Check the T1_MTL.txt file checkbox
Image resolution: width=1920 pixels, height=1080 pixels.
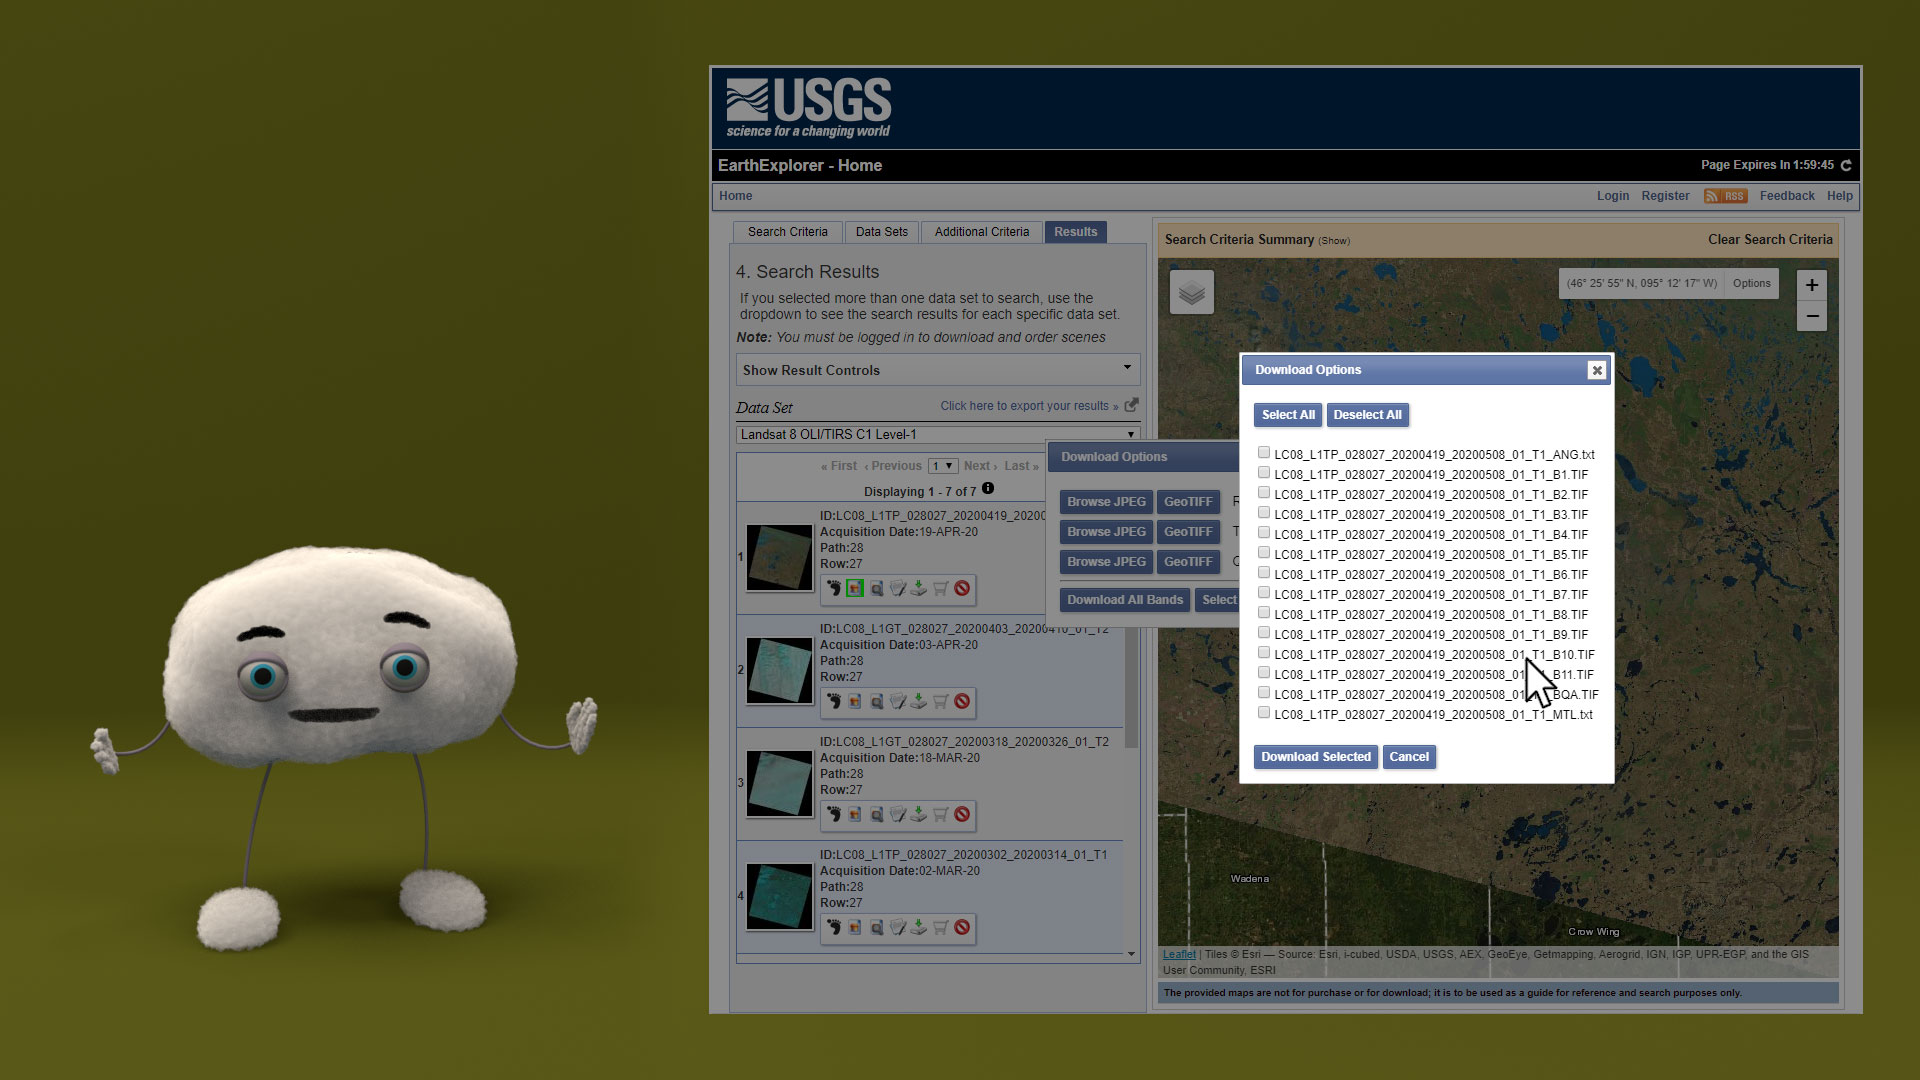(x=1264, y=713)
